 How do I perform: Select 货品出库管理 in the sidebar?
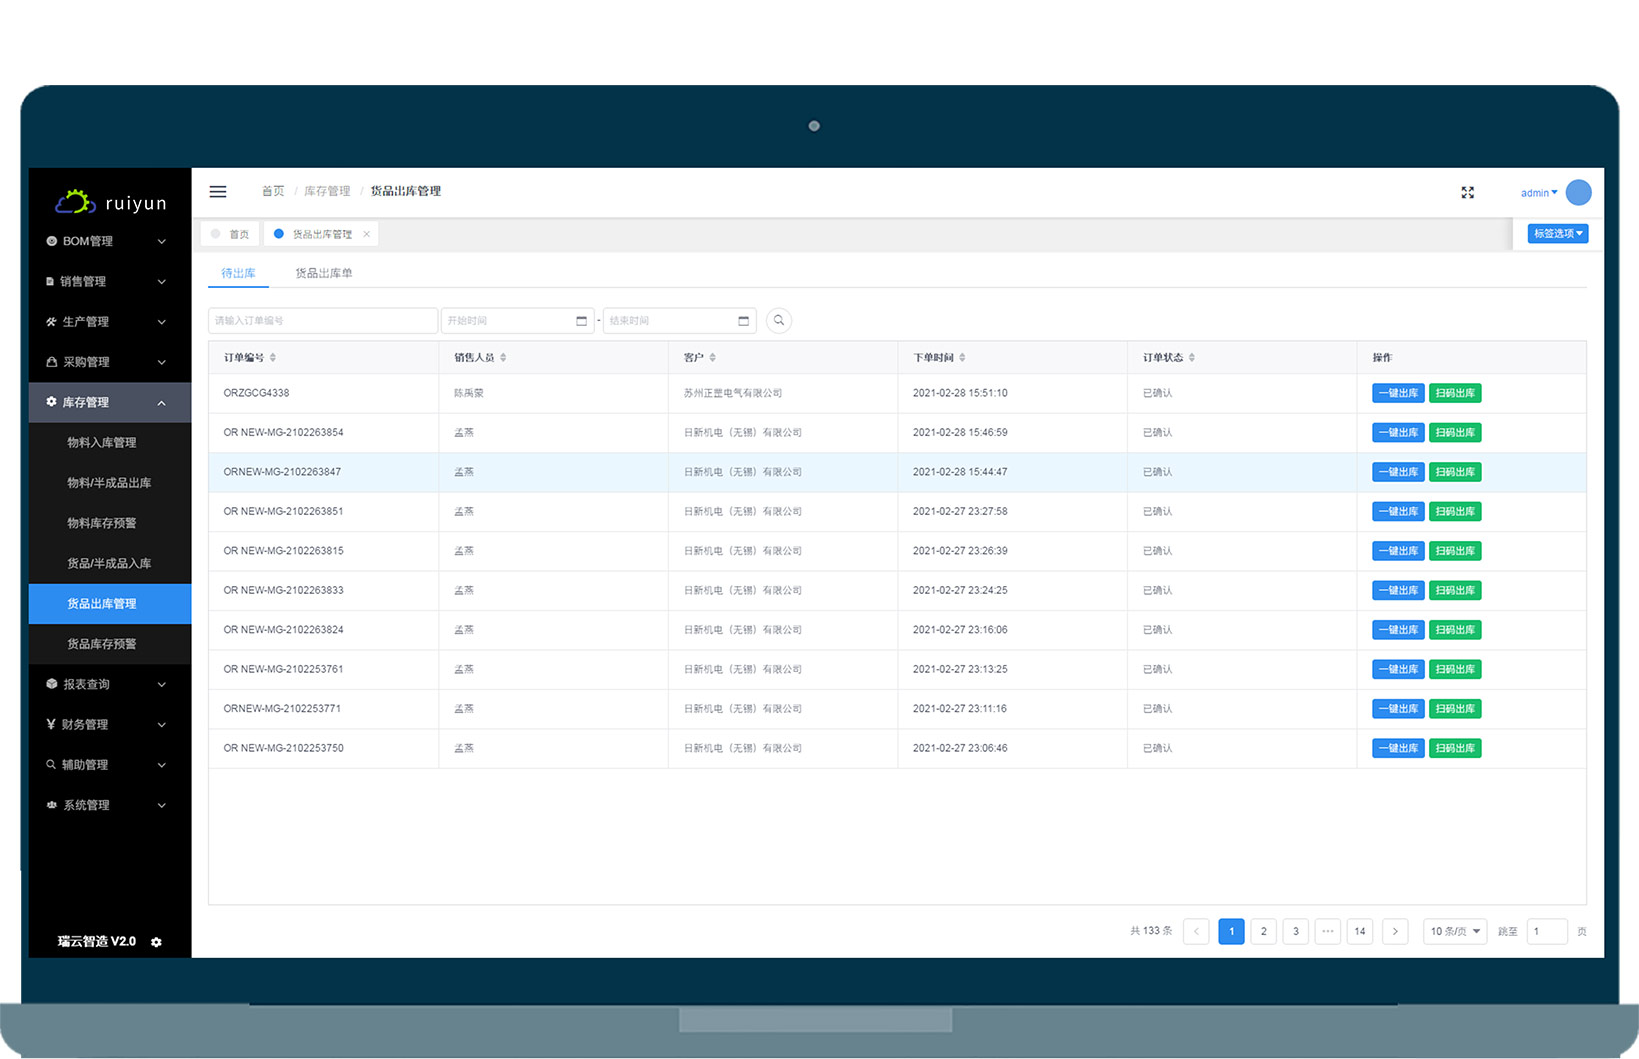pos(110,604)
